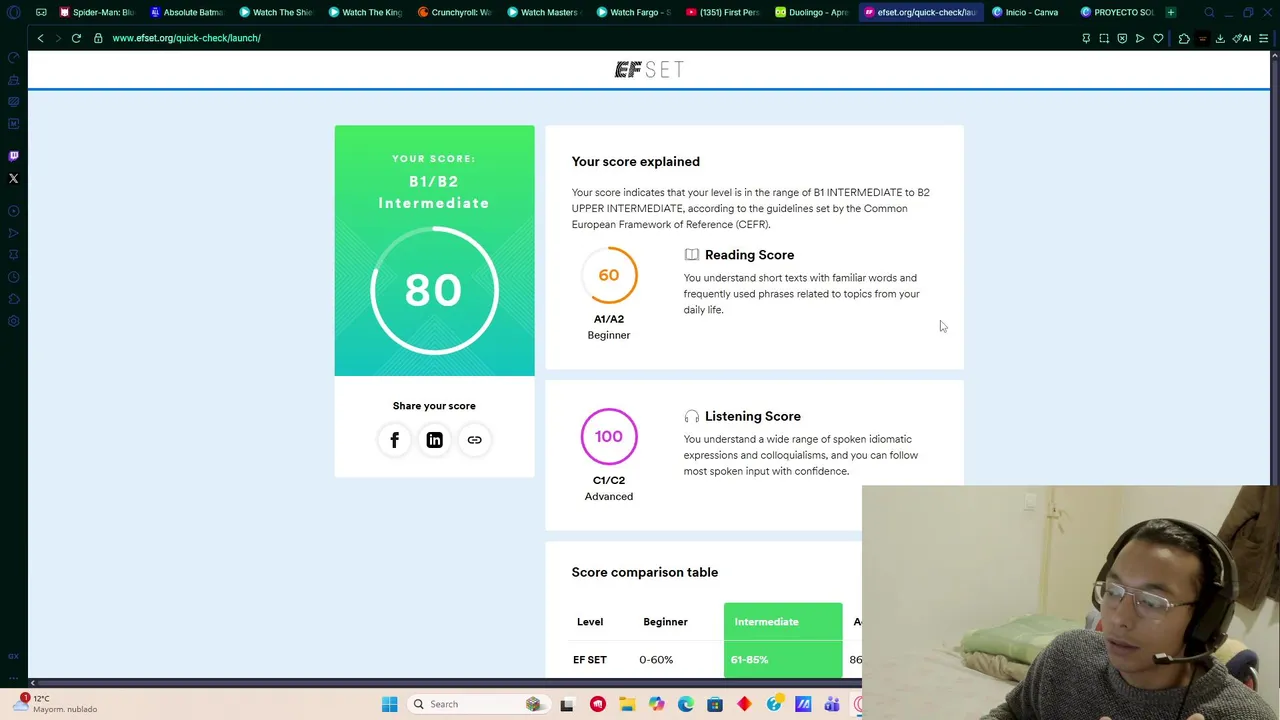Switch to the PROYECTO SOL tab

pos(1116,12)
